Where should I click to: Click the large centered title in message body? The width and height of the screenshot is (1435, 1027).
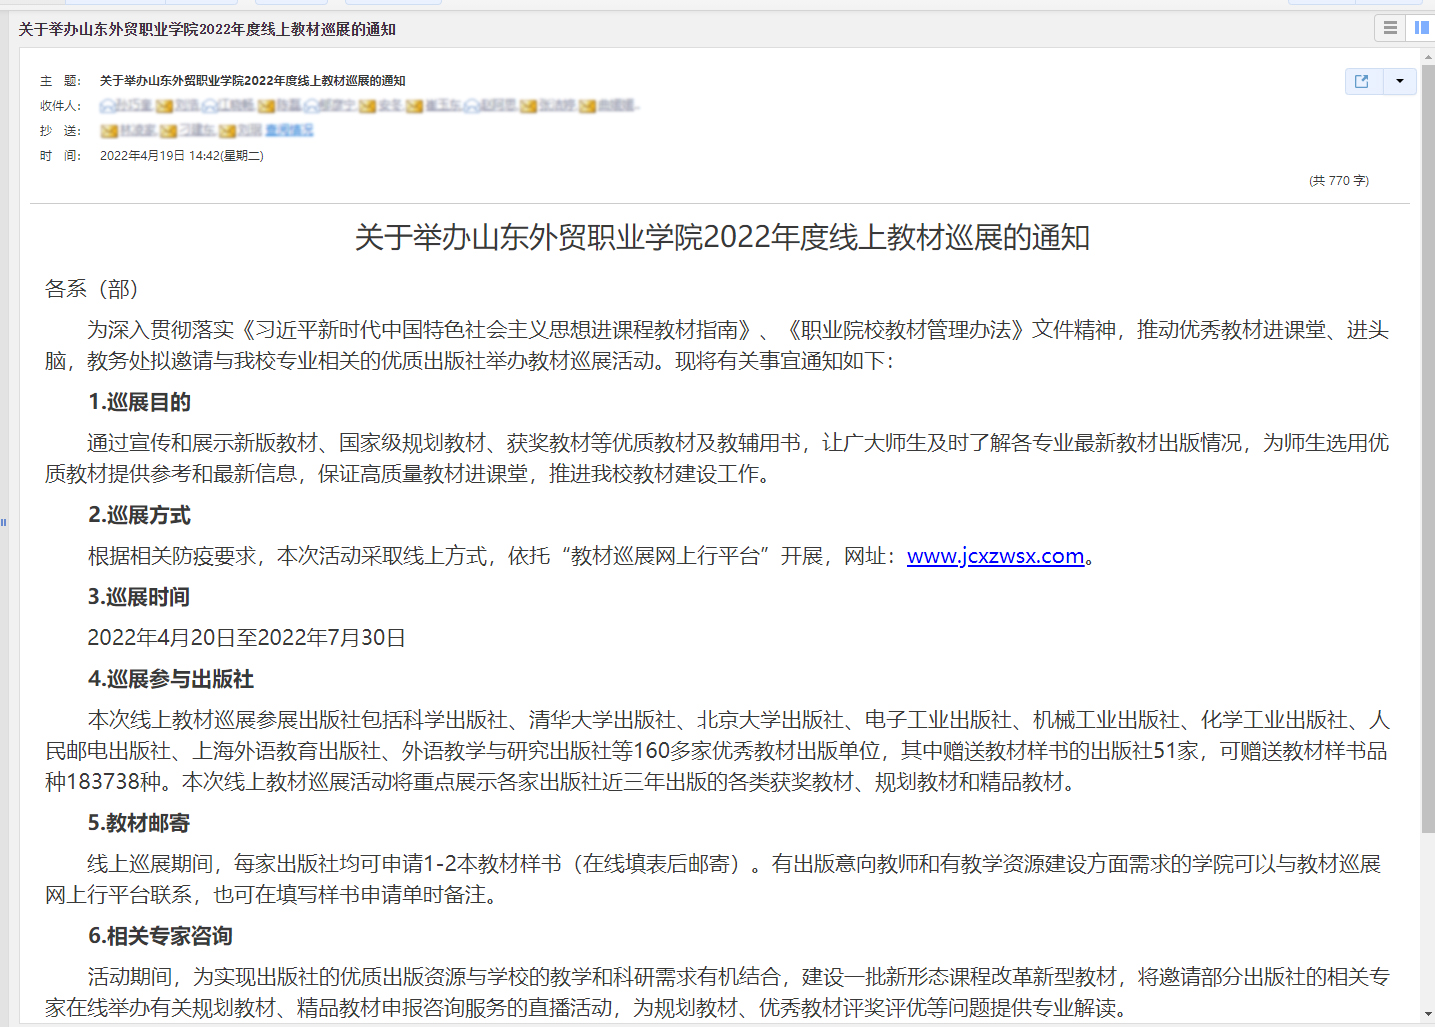(x=721, y=238)
